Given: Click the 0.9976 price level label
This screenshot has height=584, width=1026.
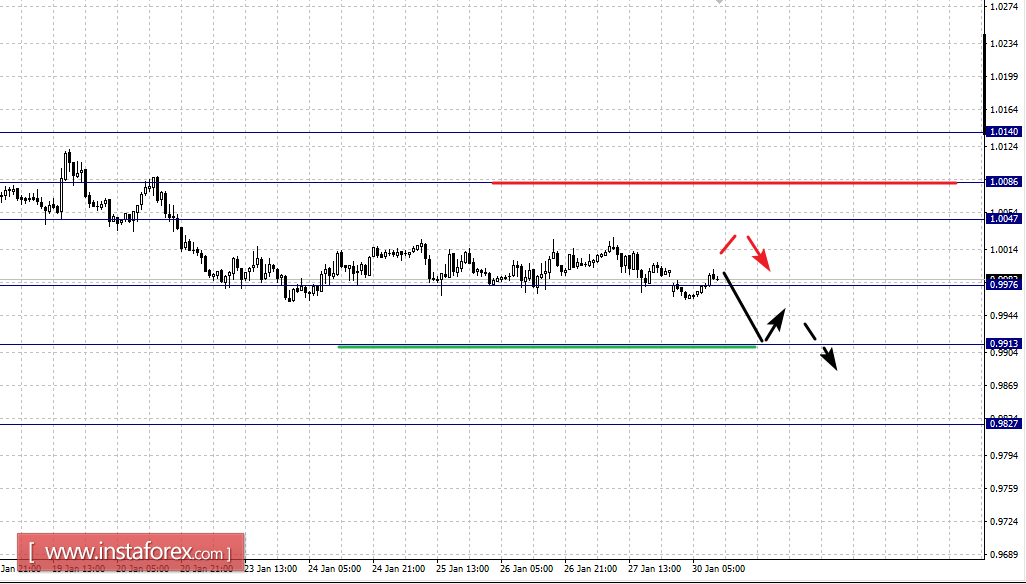Looking at the screenshot, I should pyautogui.click(x=1004, y=285).
